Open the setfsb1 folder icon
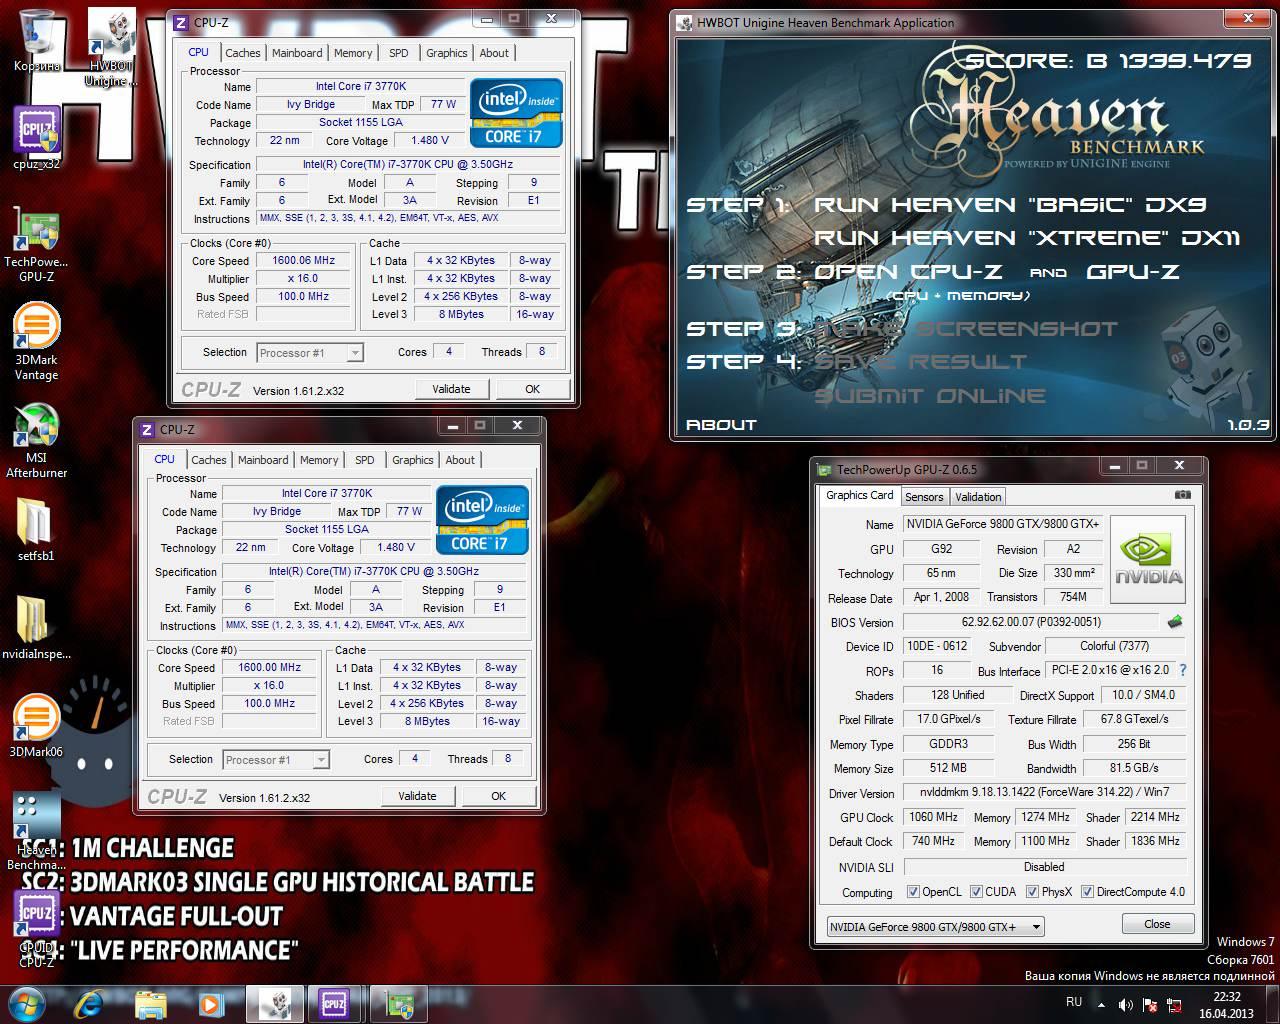 35,523
